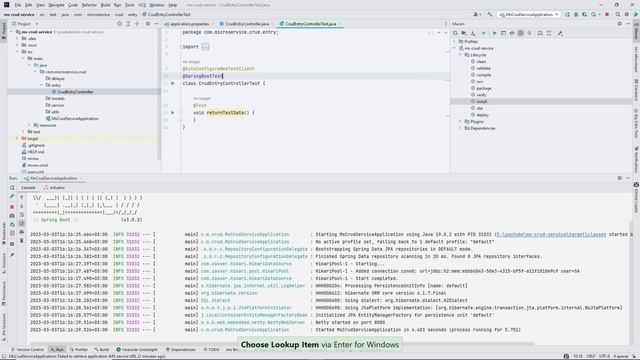Open the VCS menu
The width and height of the screenshot is (640, 360).
(x=142, y=5)
